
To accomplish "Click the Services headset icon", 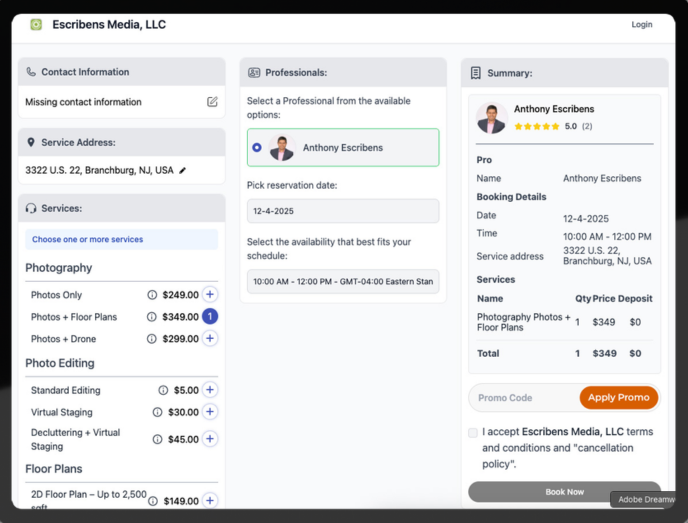I will tap(31, 208).
